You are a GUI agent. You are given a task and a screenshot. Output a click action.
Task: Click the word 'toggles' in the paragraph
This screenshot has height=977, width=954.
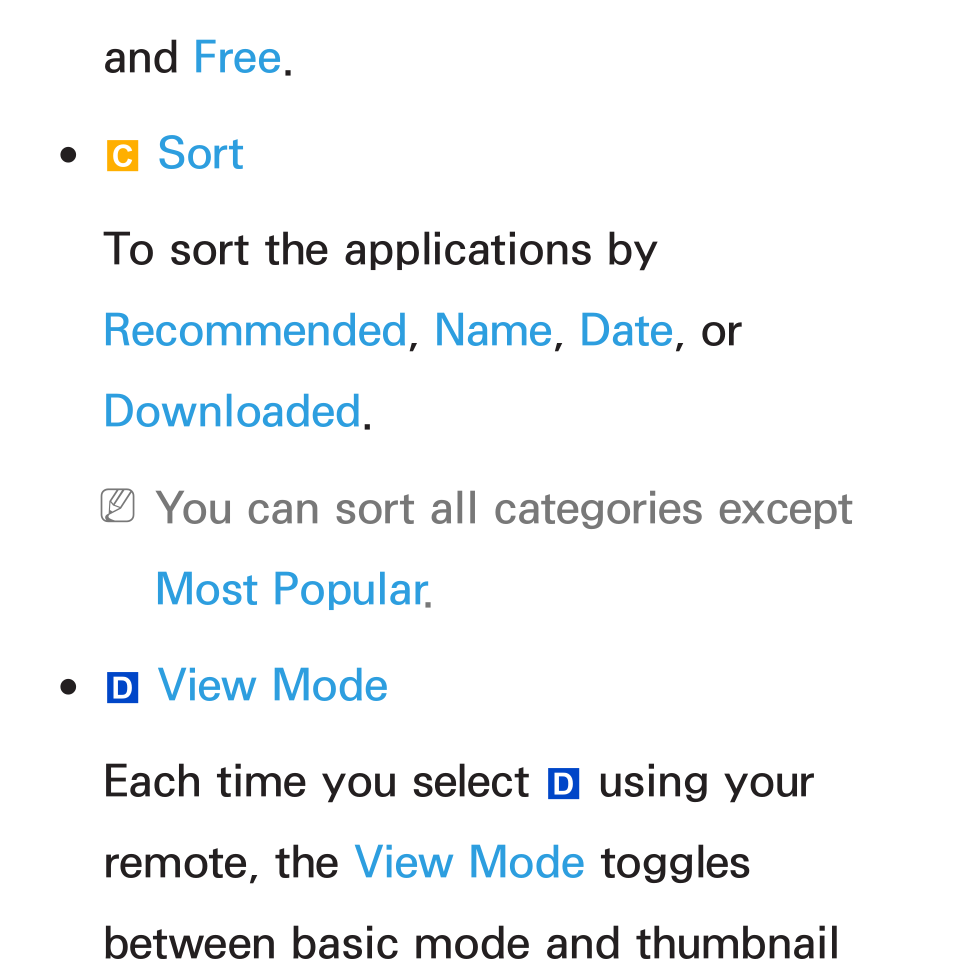(675, 865)
